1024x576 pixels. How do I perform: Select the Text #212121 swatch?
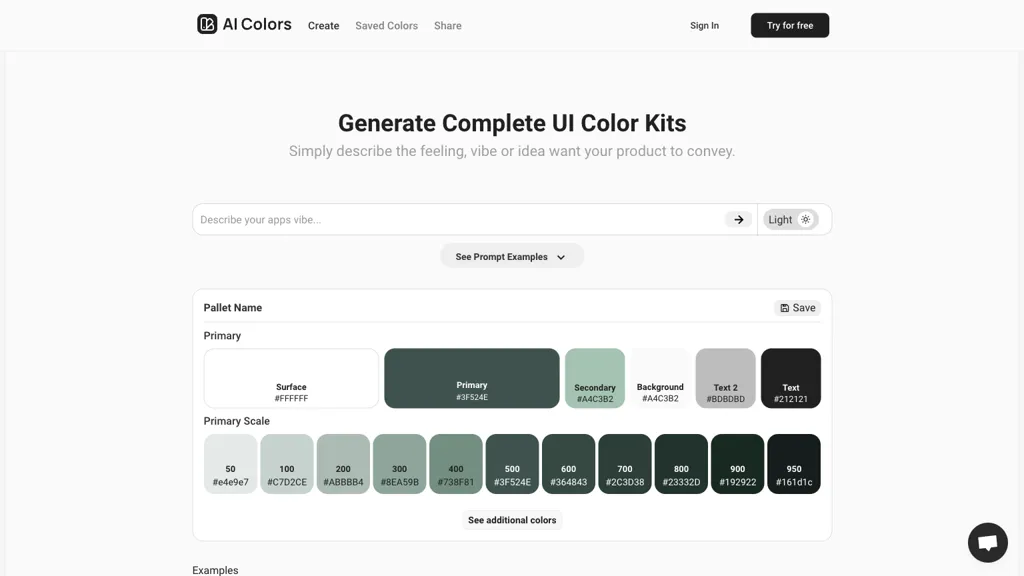point(791,378)
